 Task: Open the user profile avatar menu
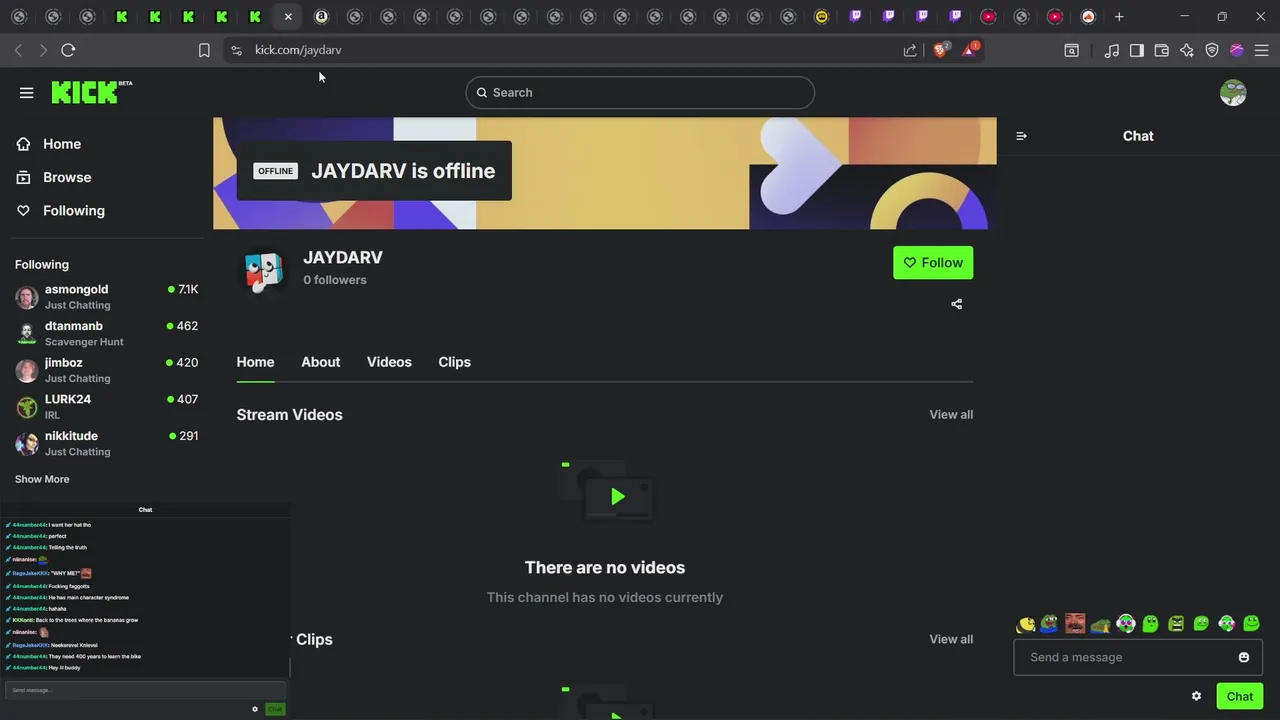point(1233,93)
